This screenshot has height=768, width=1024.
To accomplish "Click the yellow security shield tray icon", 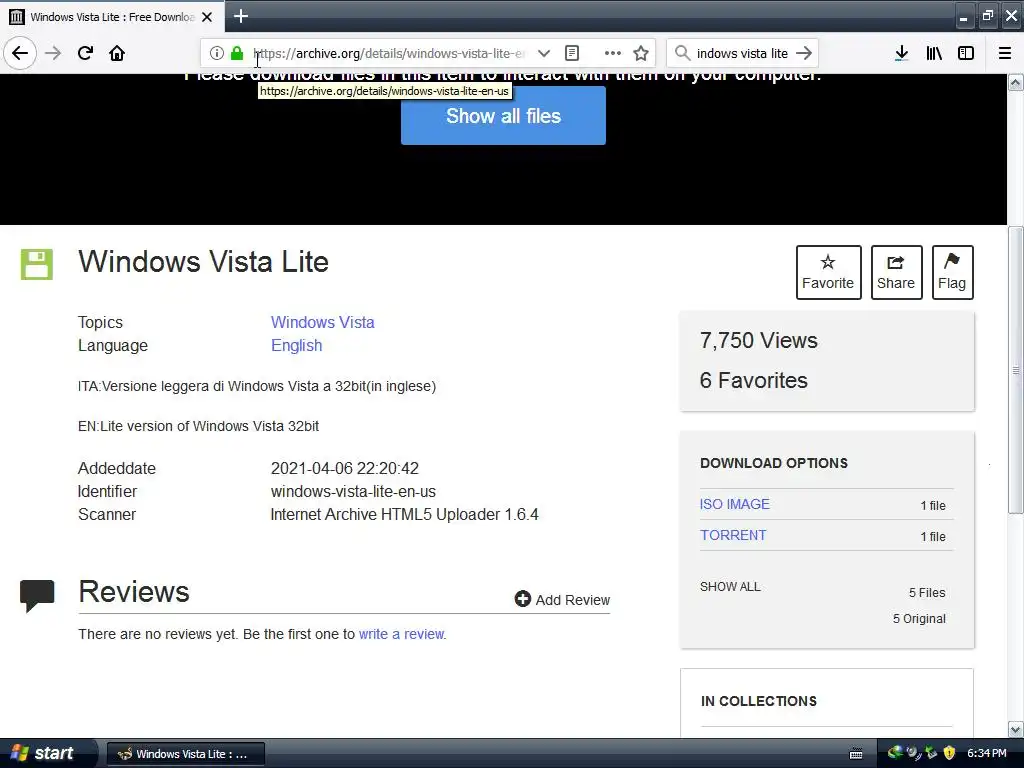I will click(x=950, y=754).
